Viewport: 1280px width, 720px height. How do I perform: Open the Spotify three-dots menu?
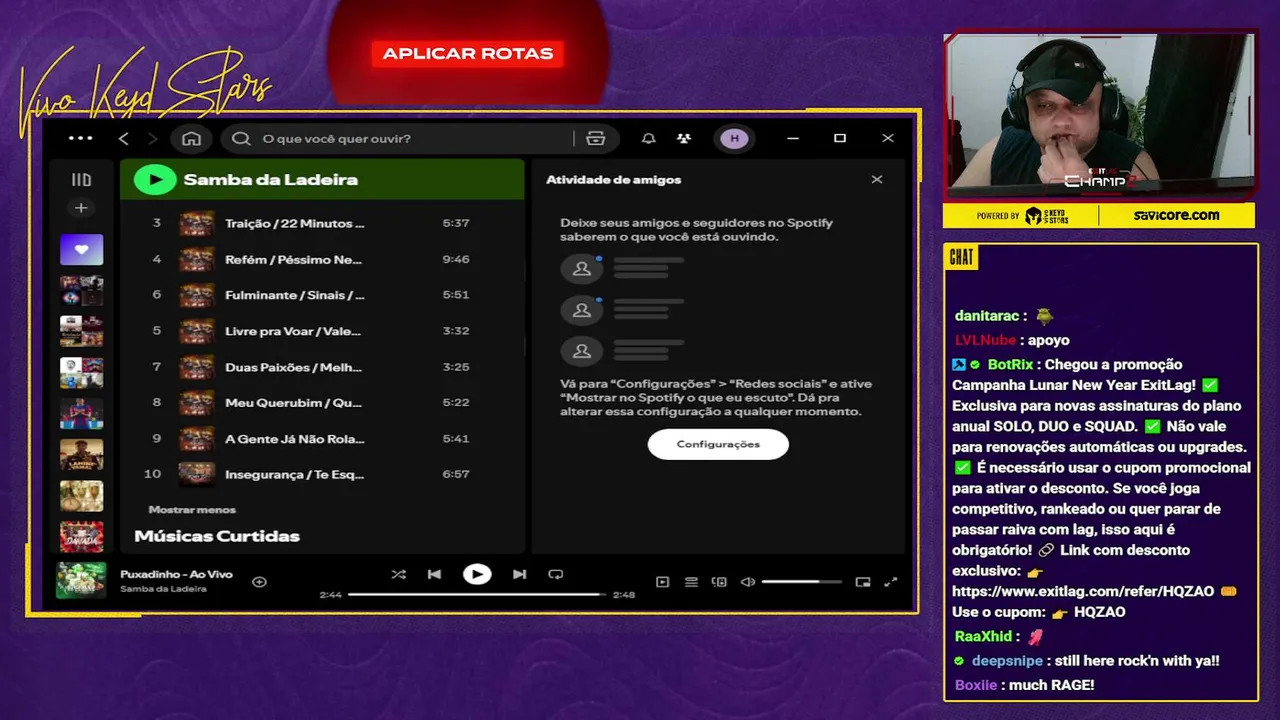(x=80, y=138)
